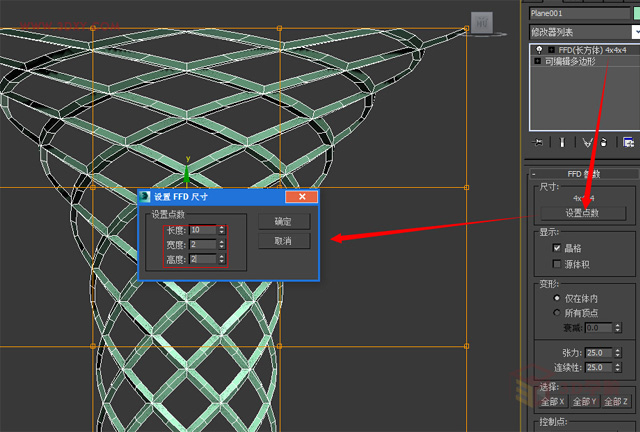Close the 设置 FFD 尺寸 dialog

(x=302, y=197)
